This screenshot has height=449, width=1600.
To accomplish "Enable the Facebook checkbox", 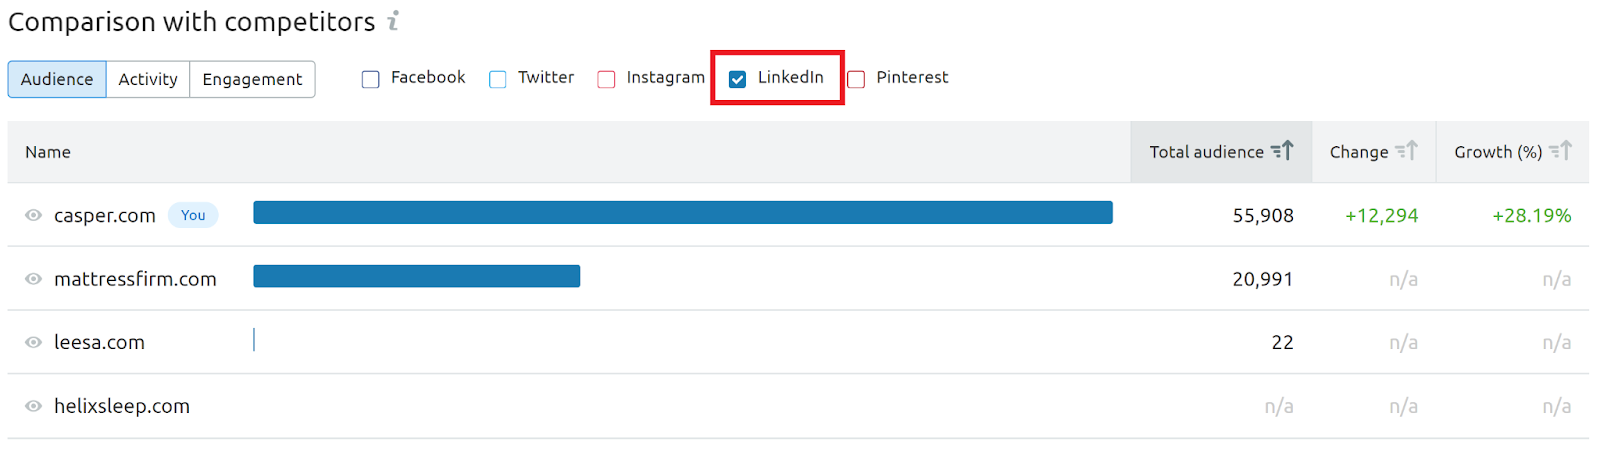I will (x=371, y=79).
